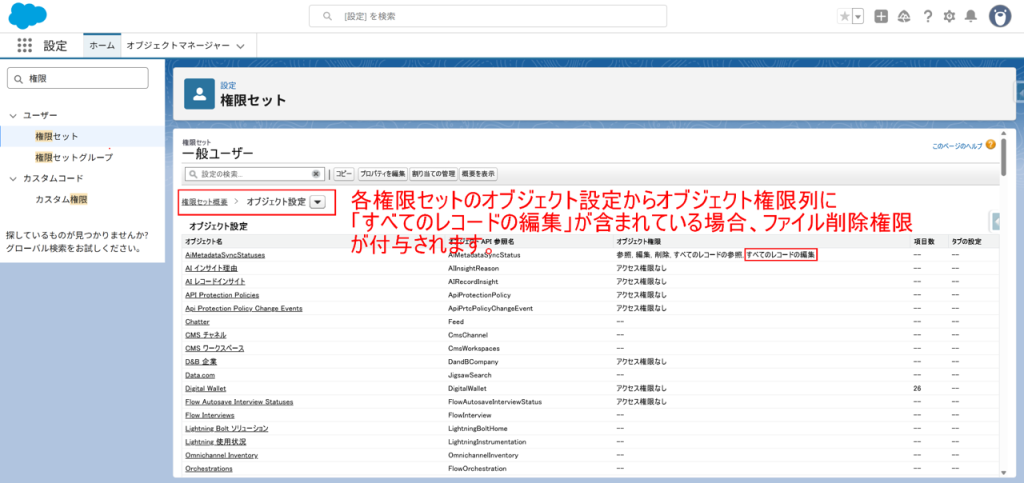Select 権限セットグループ in the sidebar

[74, 157]
